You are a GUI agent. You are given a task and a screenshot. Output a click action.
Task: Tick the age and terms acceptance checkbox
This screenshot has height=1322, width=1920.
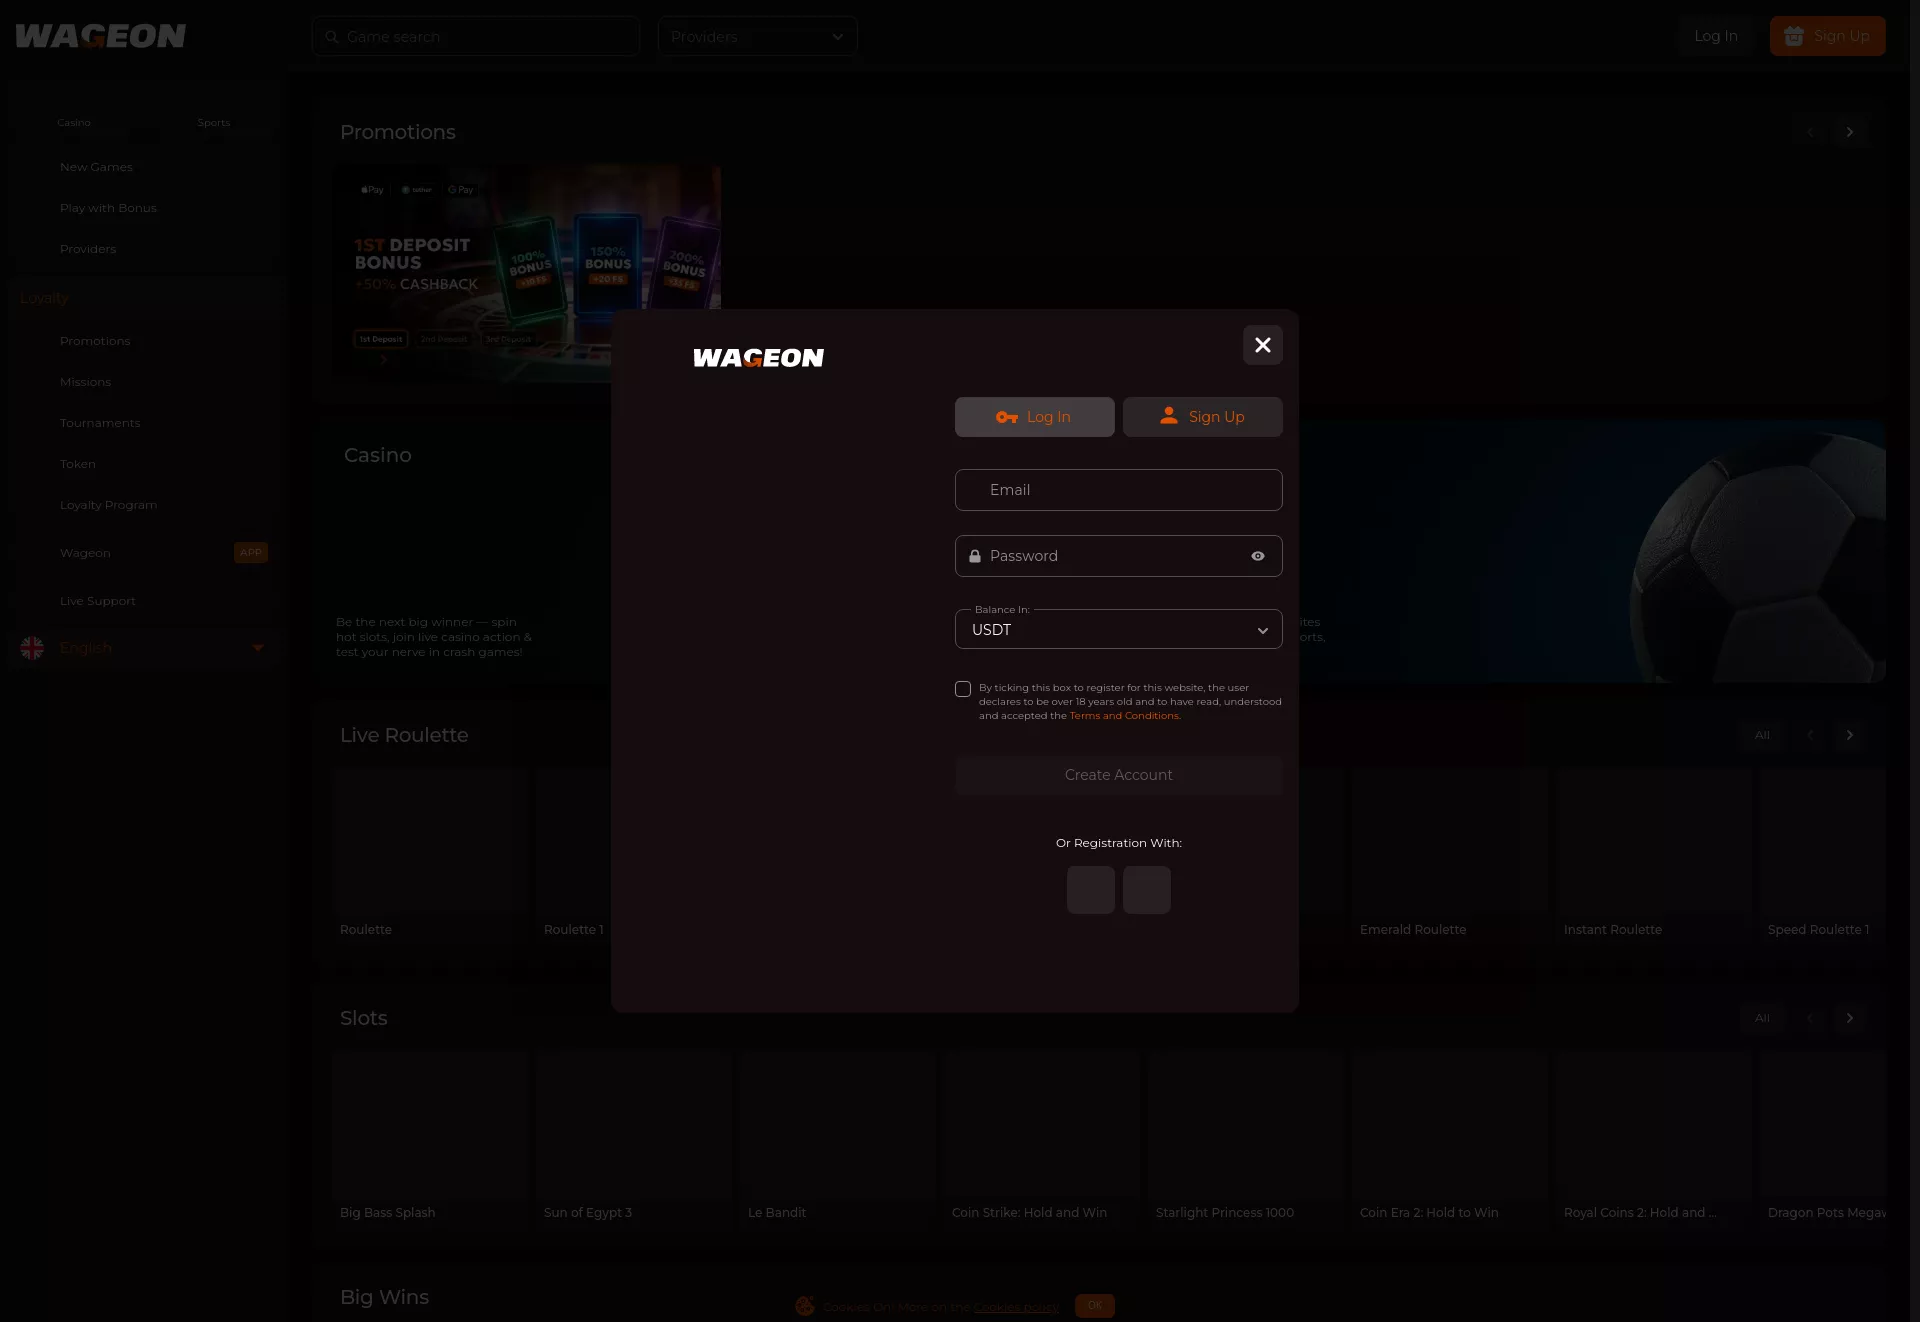click(x=963, y=689)
